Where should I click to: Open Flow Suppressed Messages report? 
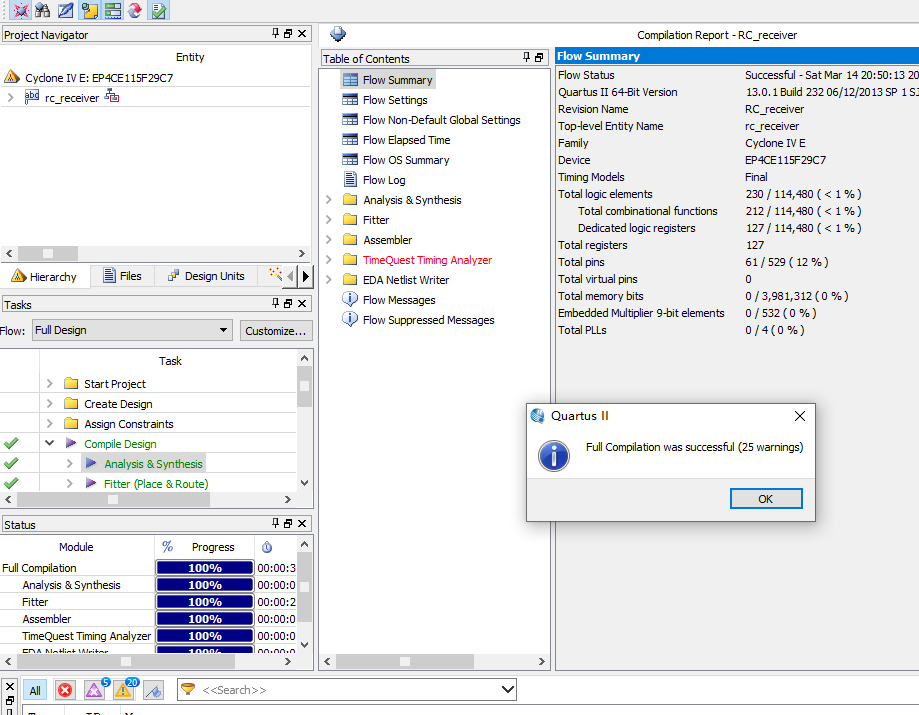click(x=428, y=320)
